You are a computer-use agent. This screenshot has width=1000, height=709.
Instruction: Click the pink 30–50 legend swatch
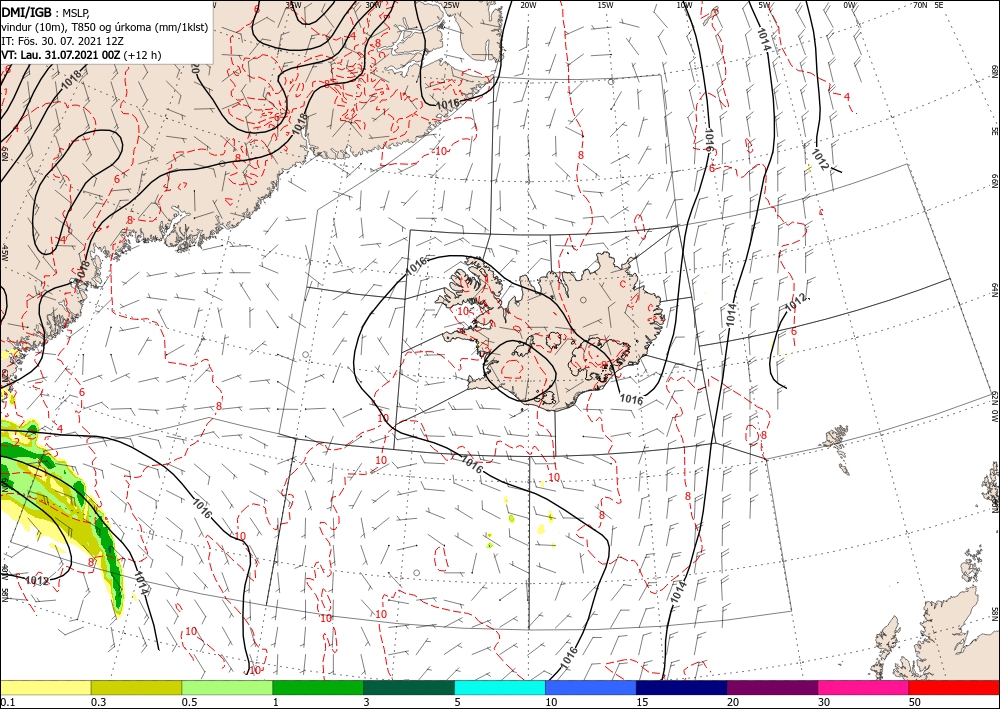click(864, 687)
